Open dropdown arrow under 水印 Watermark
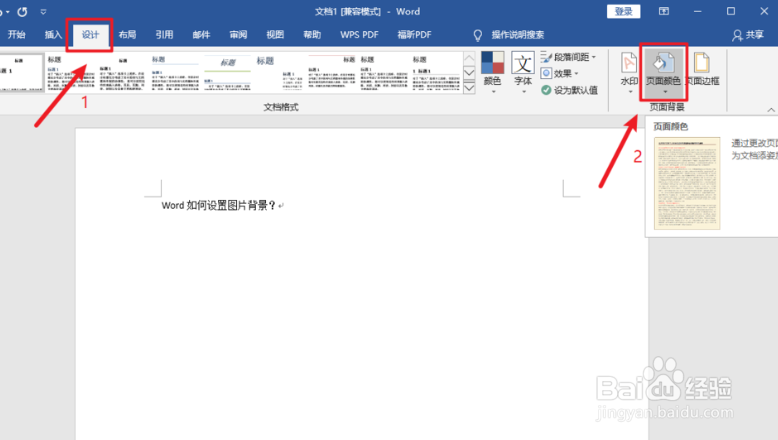The width and height of the screenshot is (778, 440). pyautogui.click(x=630, y=92)
